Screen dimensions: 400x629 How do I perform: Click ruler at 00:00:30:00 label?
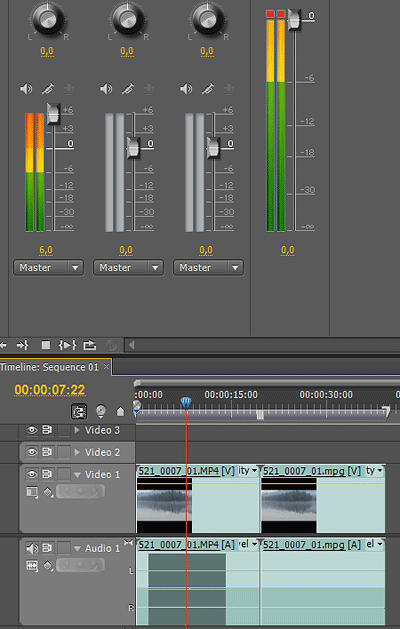tap(326, 395)
